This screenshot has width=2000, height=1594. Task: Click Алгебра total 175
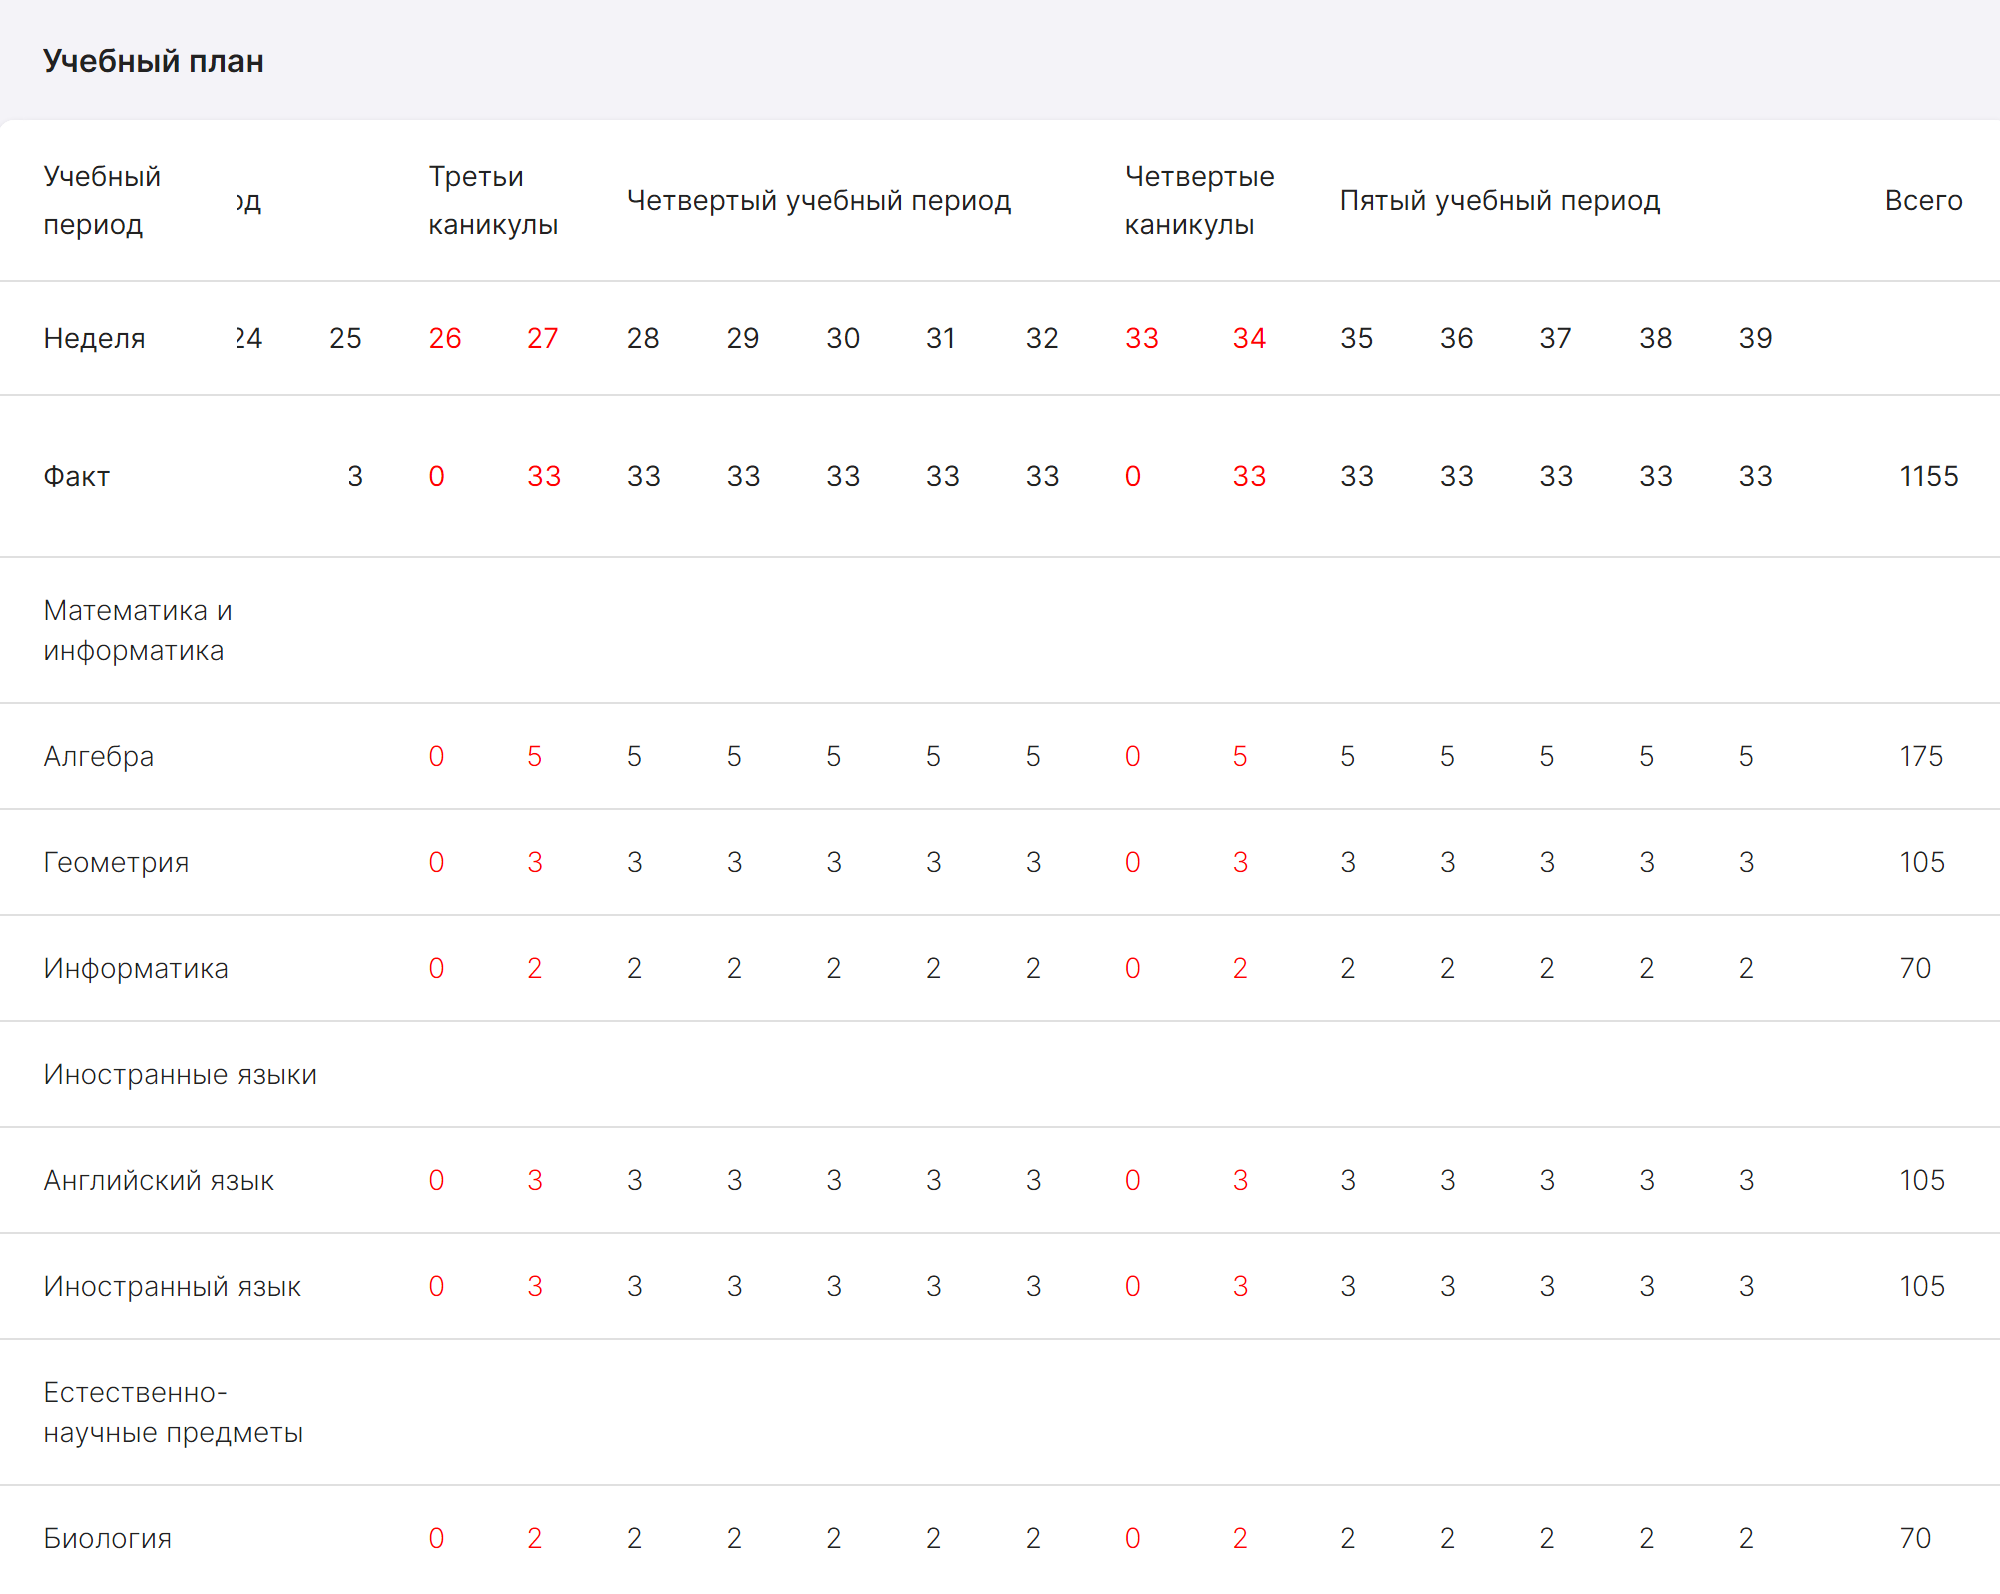1921,756
